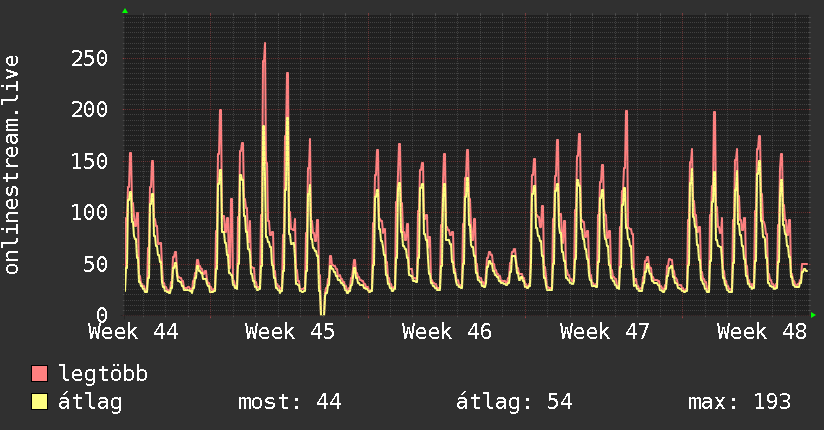Click the Week 45 axis label
Screen dimensions: 824x430
[290, 332]
